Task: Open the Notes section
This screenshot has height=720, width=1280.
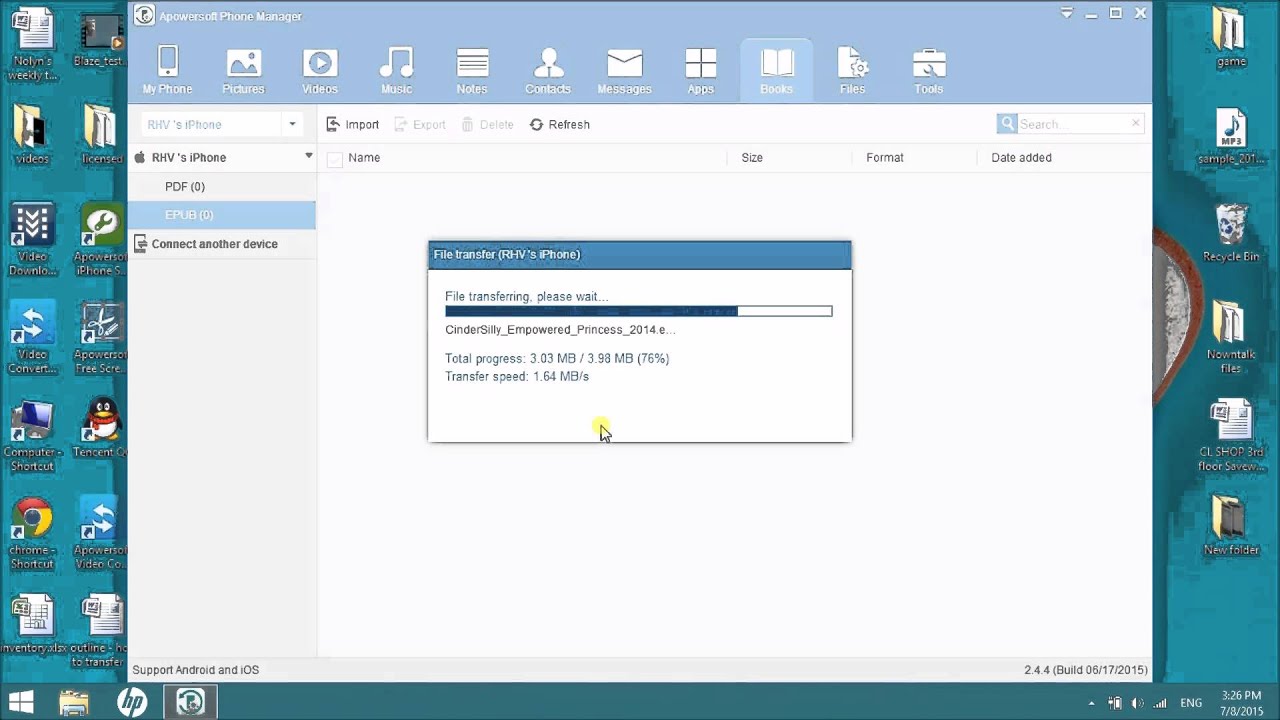Action: tap(472, 70)
